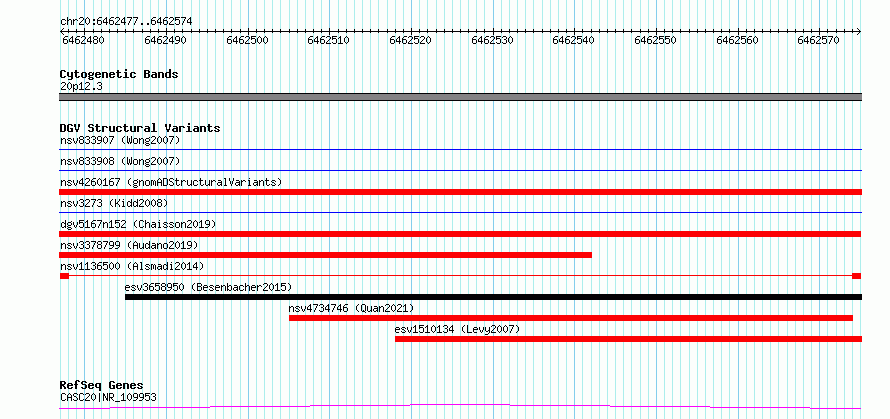This screenshot has height=419, width=890.
Task: Click ruler tick label 6462520
Action: click(x=410, y=40)
